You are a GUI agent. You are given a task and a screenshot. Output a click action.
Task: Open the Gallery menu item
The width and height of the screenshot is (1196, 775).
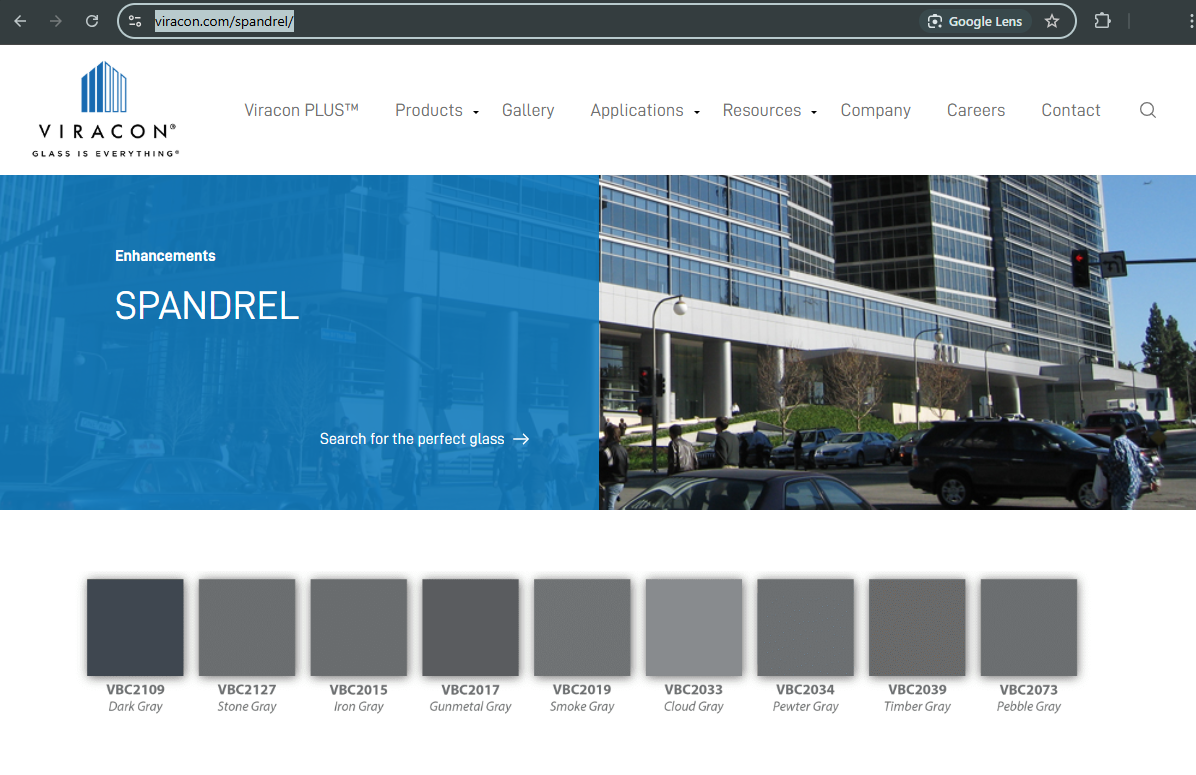528,110
